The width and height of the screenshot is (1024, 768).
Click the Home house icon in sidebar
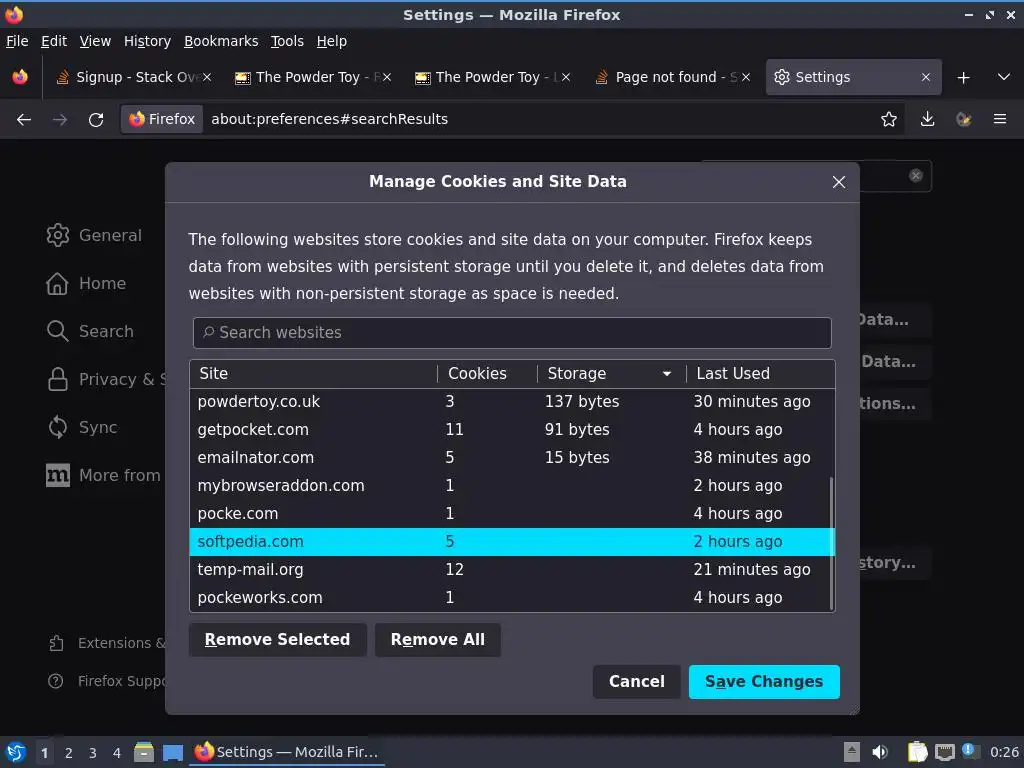click(57, 283)
